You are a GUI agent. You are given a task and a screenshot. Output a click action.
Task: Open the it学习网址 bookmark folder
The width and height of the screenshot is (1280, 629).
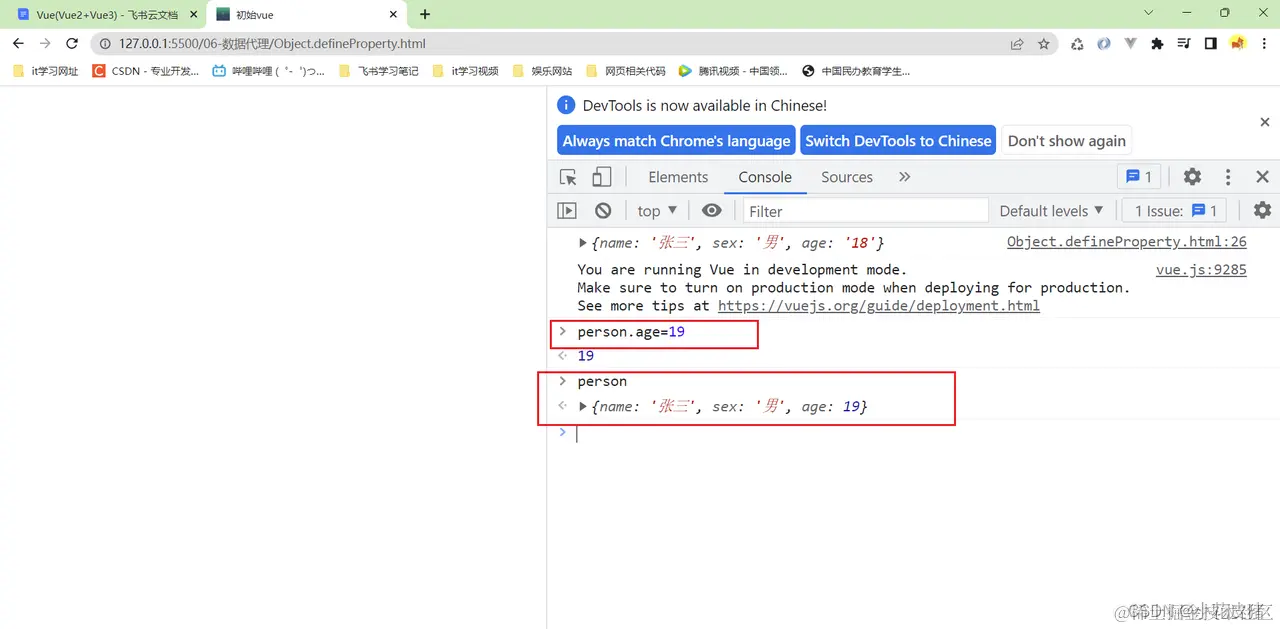pos(46,71)
